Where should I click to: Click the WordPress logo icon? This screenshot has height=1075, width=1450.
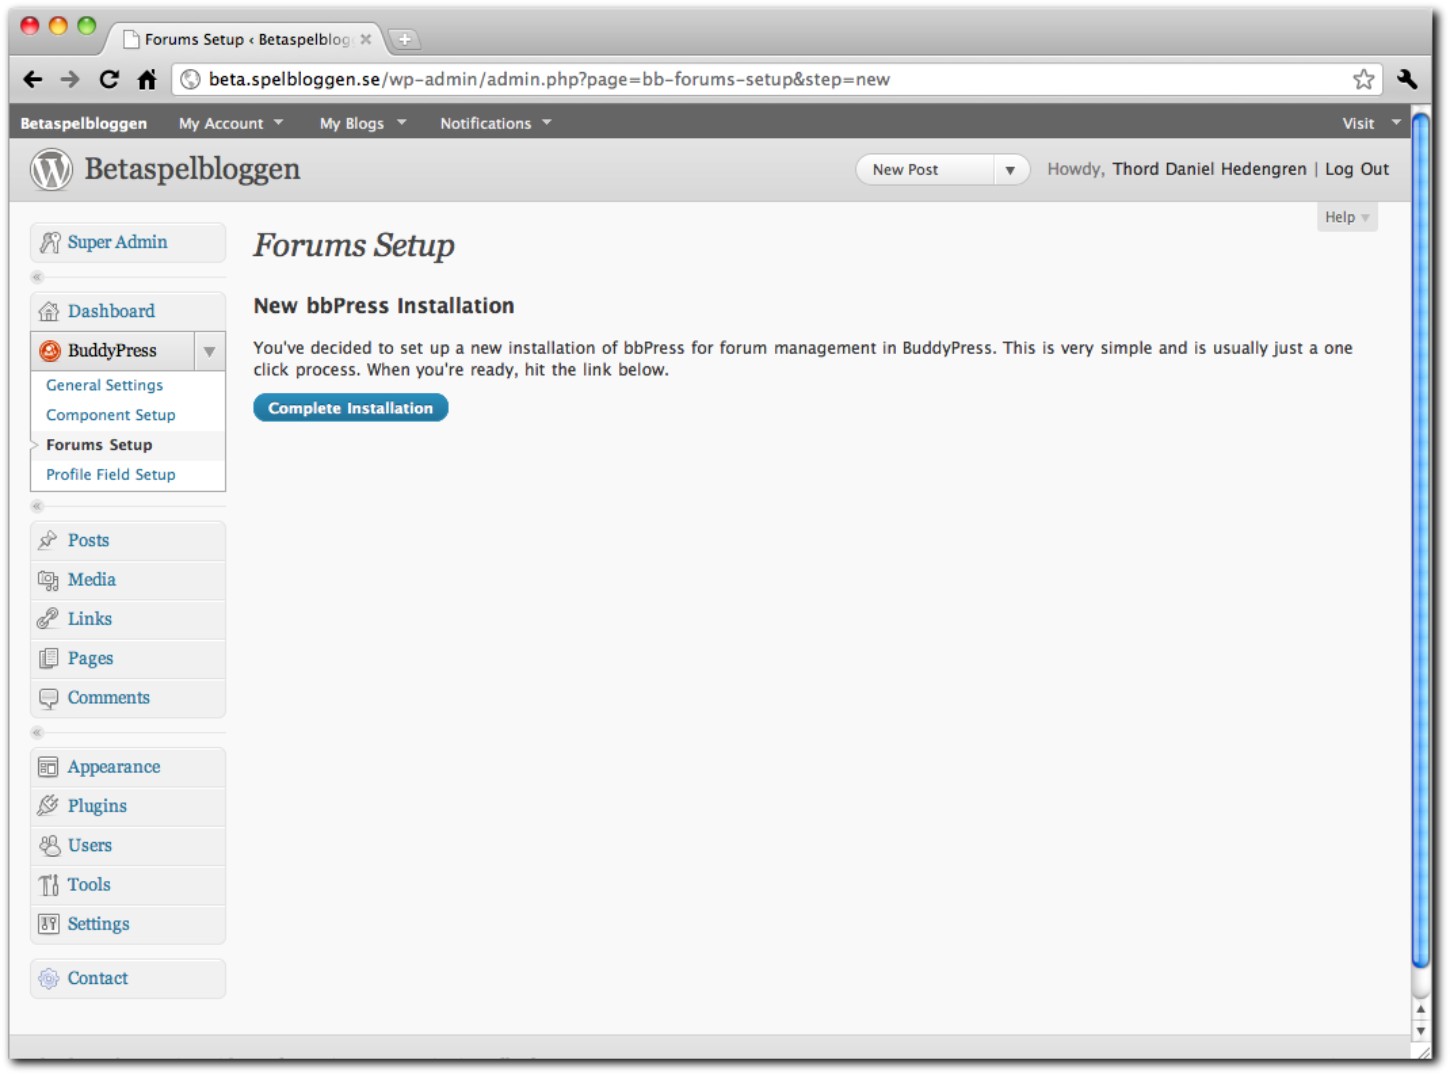[51, 169]
